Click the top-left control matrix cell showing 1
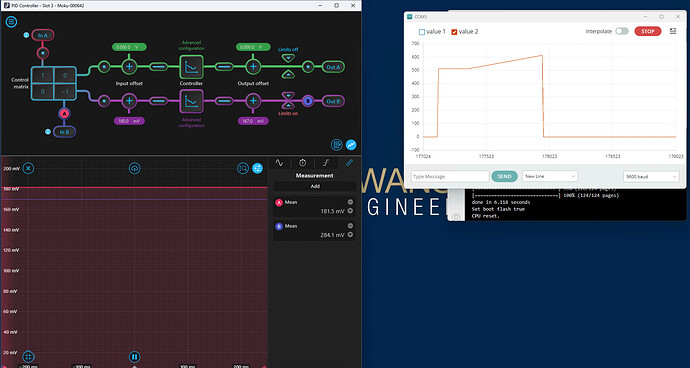This screenshot has height=368, width=690. [43, 75]
